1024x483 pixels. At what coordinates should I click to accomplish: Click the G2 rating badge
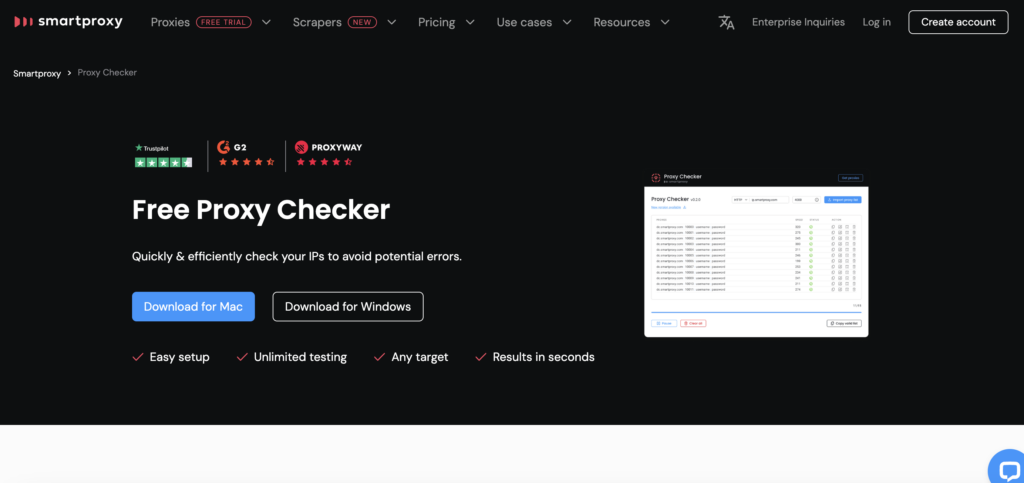tap(246, 155)
